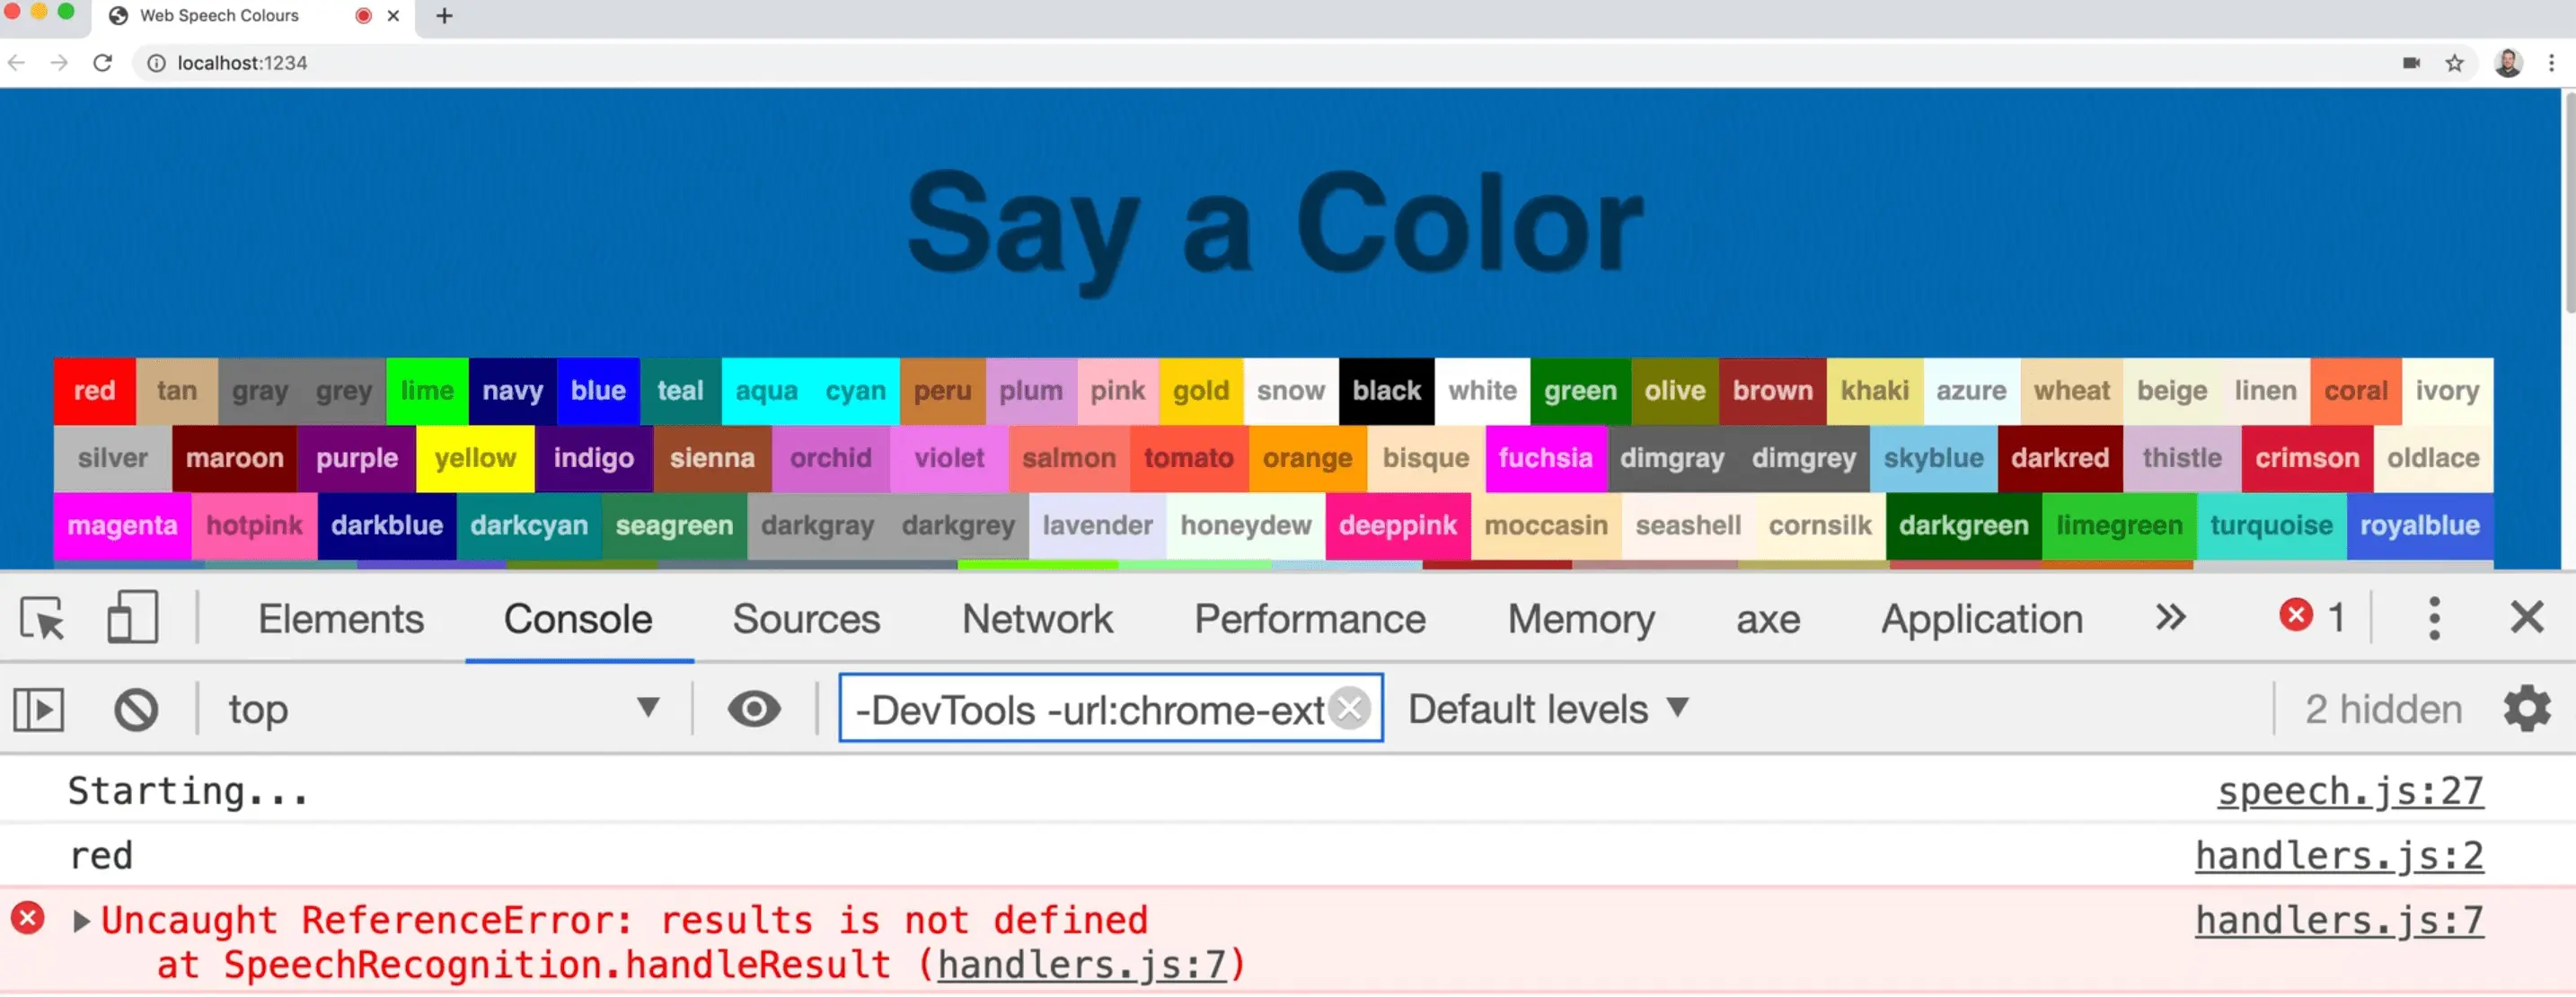This screenshot has height=997, width=2576.
Task: Show more DevTools tabs chevron
Action: tap(2170, 618)
